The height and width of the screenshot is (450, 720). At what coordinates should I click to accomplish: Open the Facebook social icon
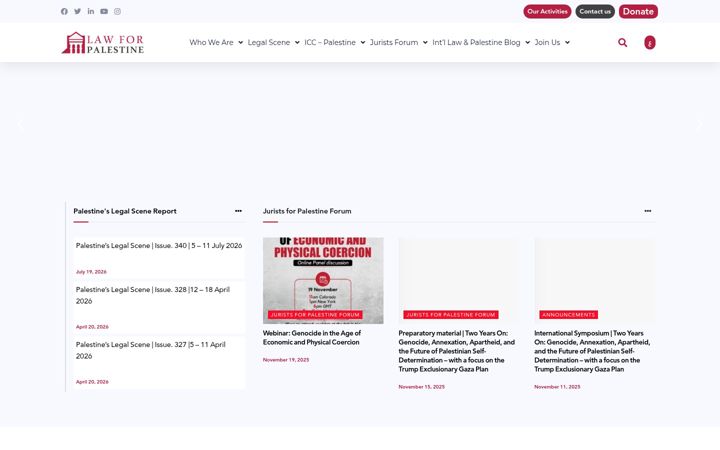pos(64,11)
